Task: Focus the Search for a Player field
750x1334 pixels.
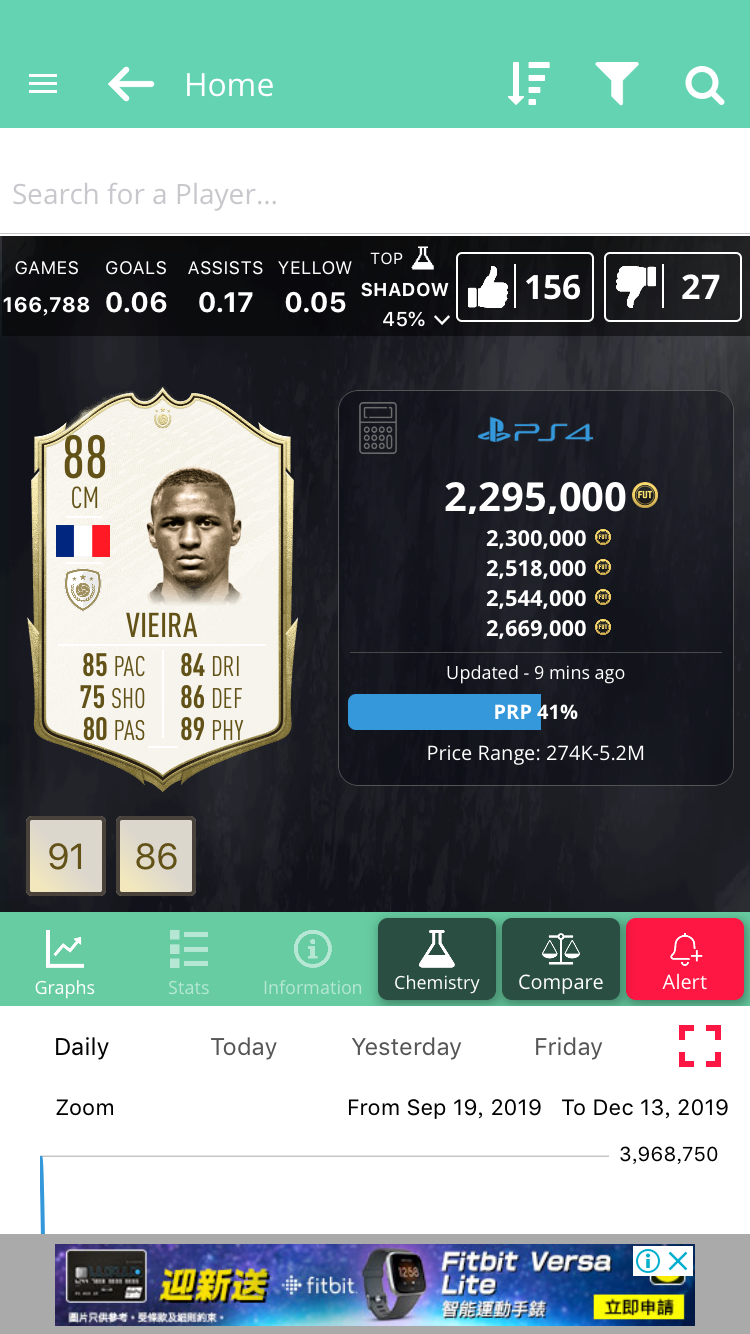Action: point(375,194)
